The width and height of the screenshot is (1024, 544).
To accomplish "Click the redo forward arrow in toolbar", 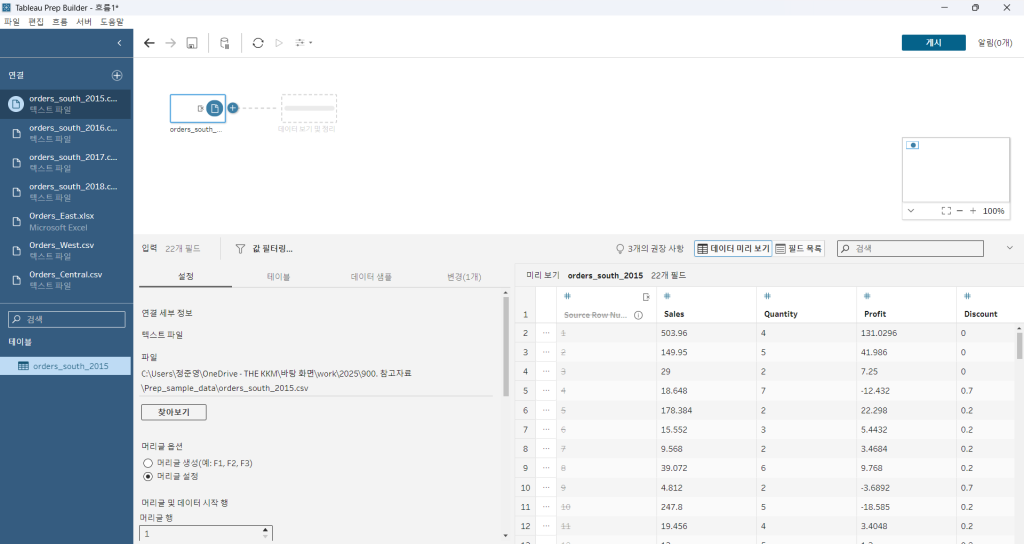I will pos(170,43).
